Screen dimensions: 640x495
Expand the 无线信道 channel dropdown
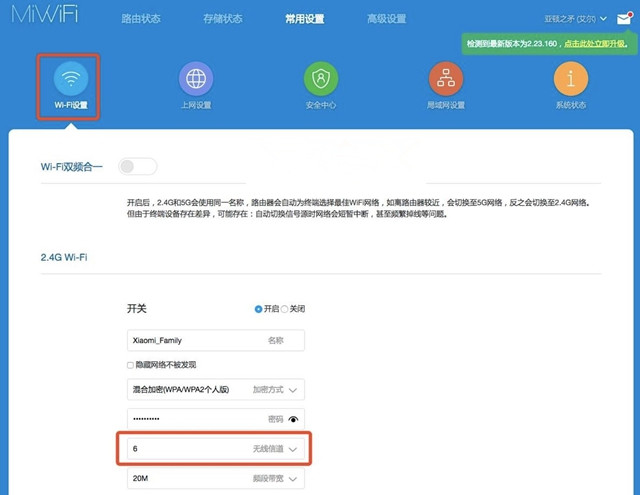(x=293, y=451)
